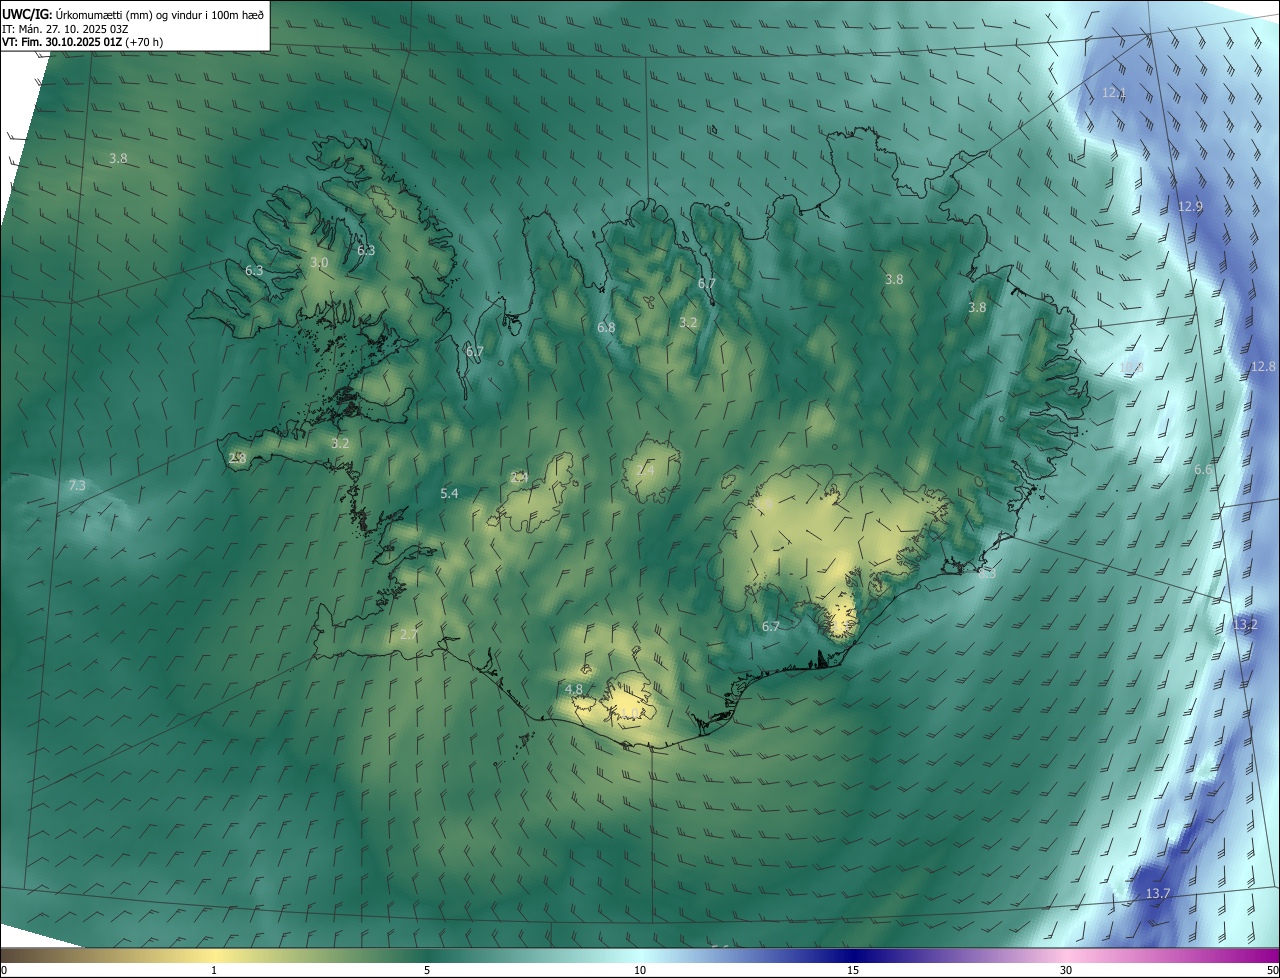
Task: Click the 3.0 value label
Action: click(319, 262)
